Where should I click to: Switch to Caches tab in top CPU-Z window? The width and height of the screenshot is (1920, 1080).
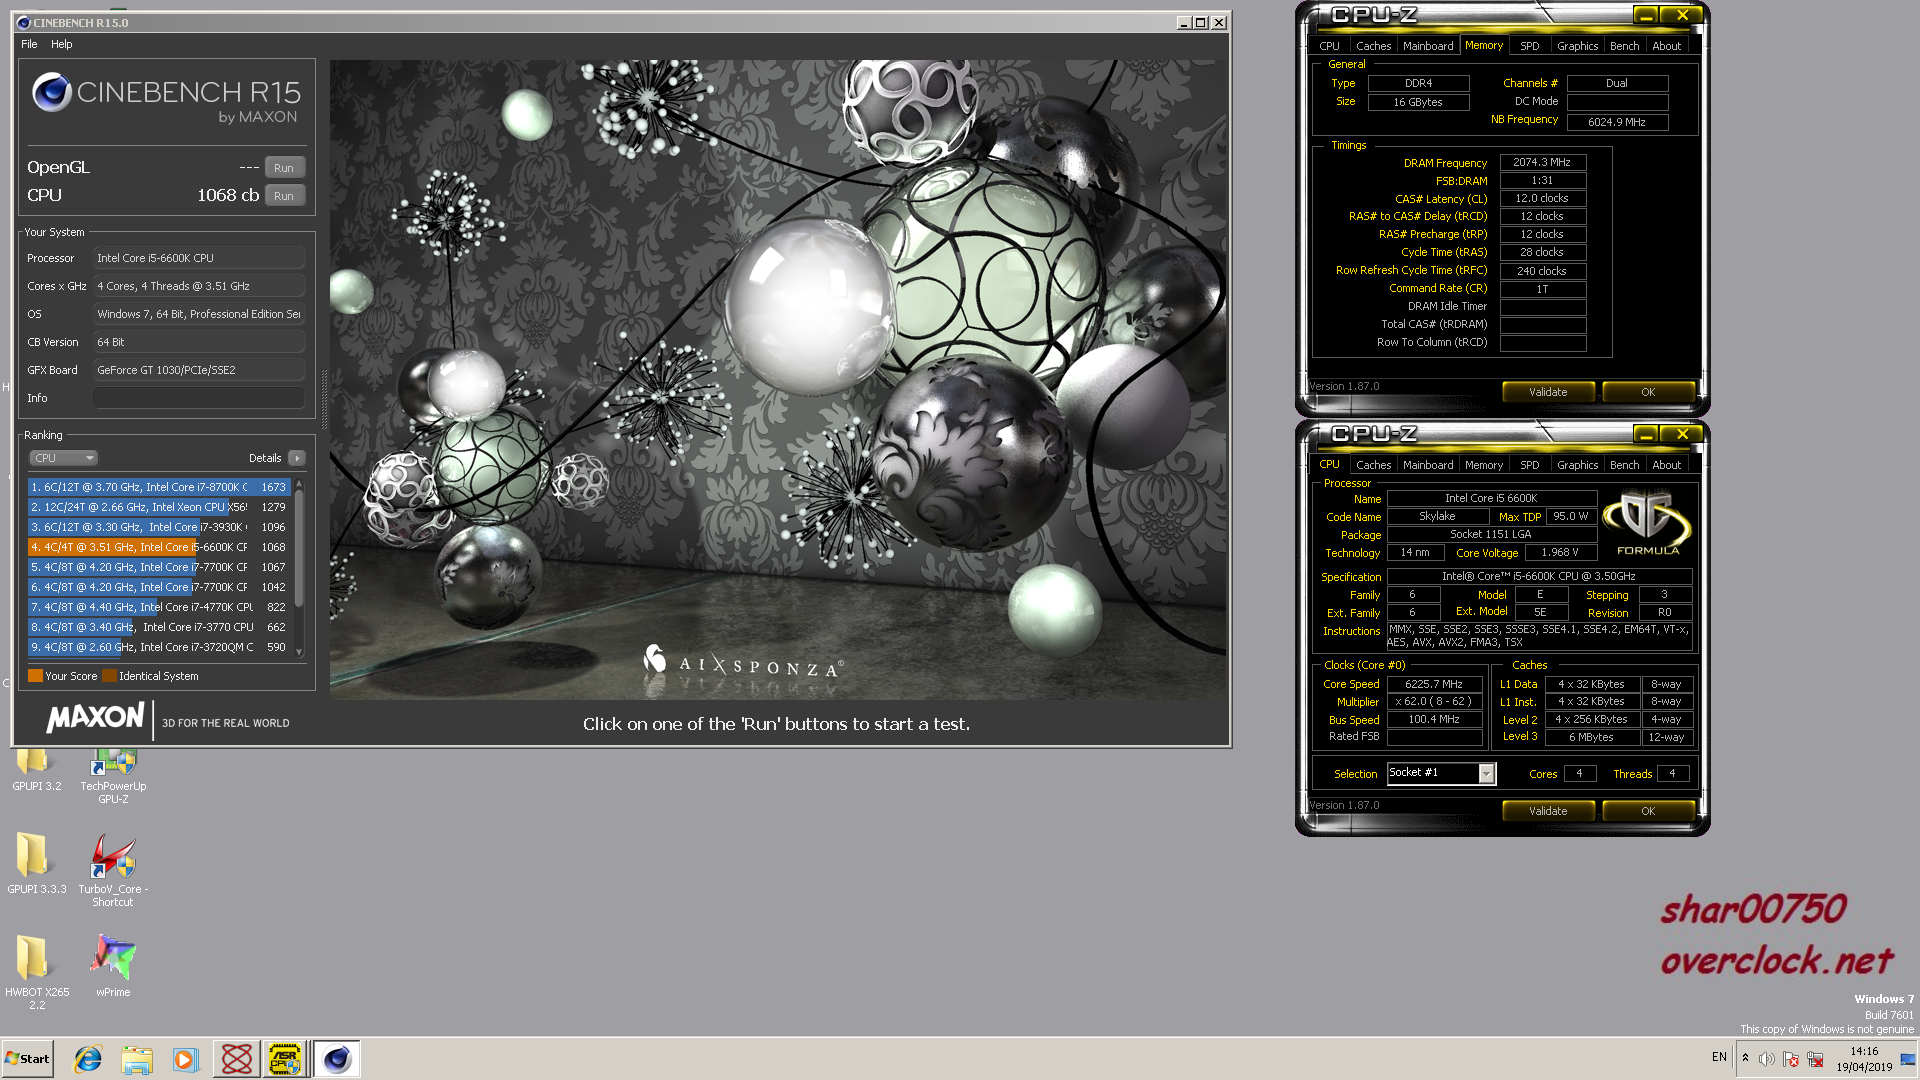[1373, 46]
